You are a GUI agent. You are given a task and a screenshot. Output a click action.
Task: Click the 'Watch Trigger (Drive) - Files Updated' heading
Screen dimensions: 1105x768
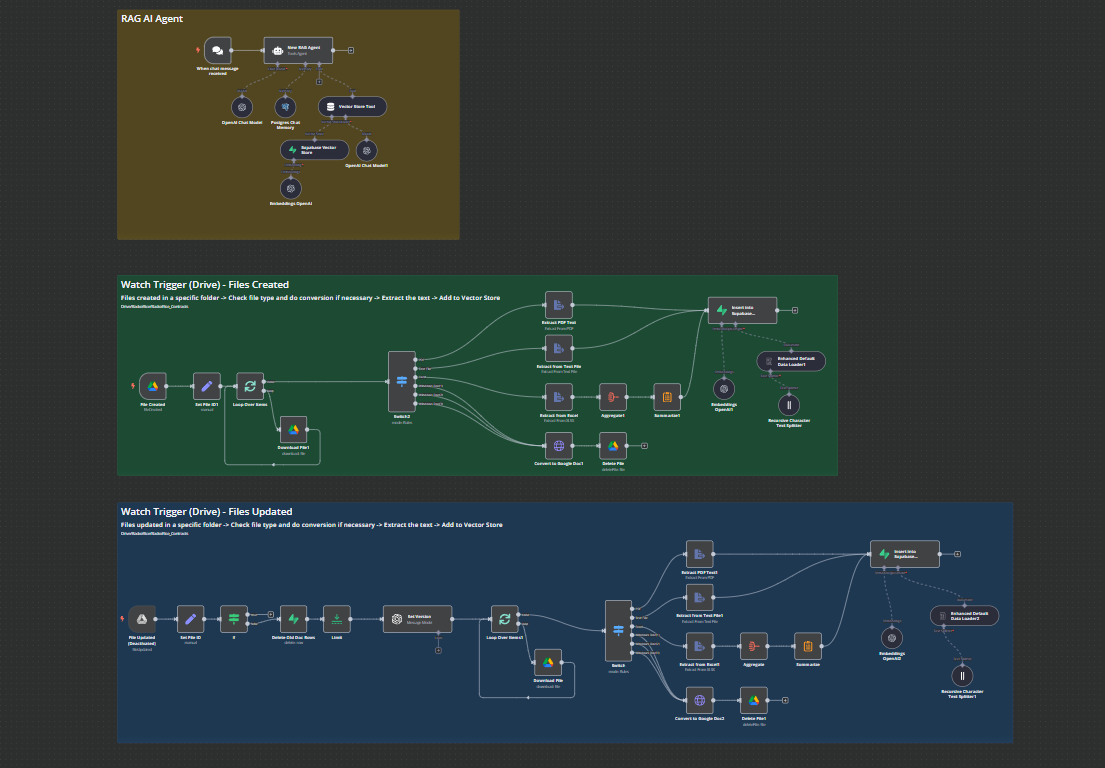point(205,511)
